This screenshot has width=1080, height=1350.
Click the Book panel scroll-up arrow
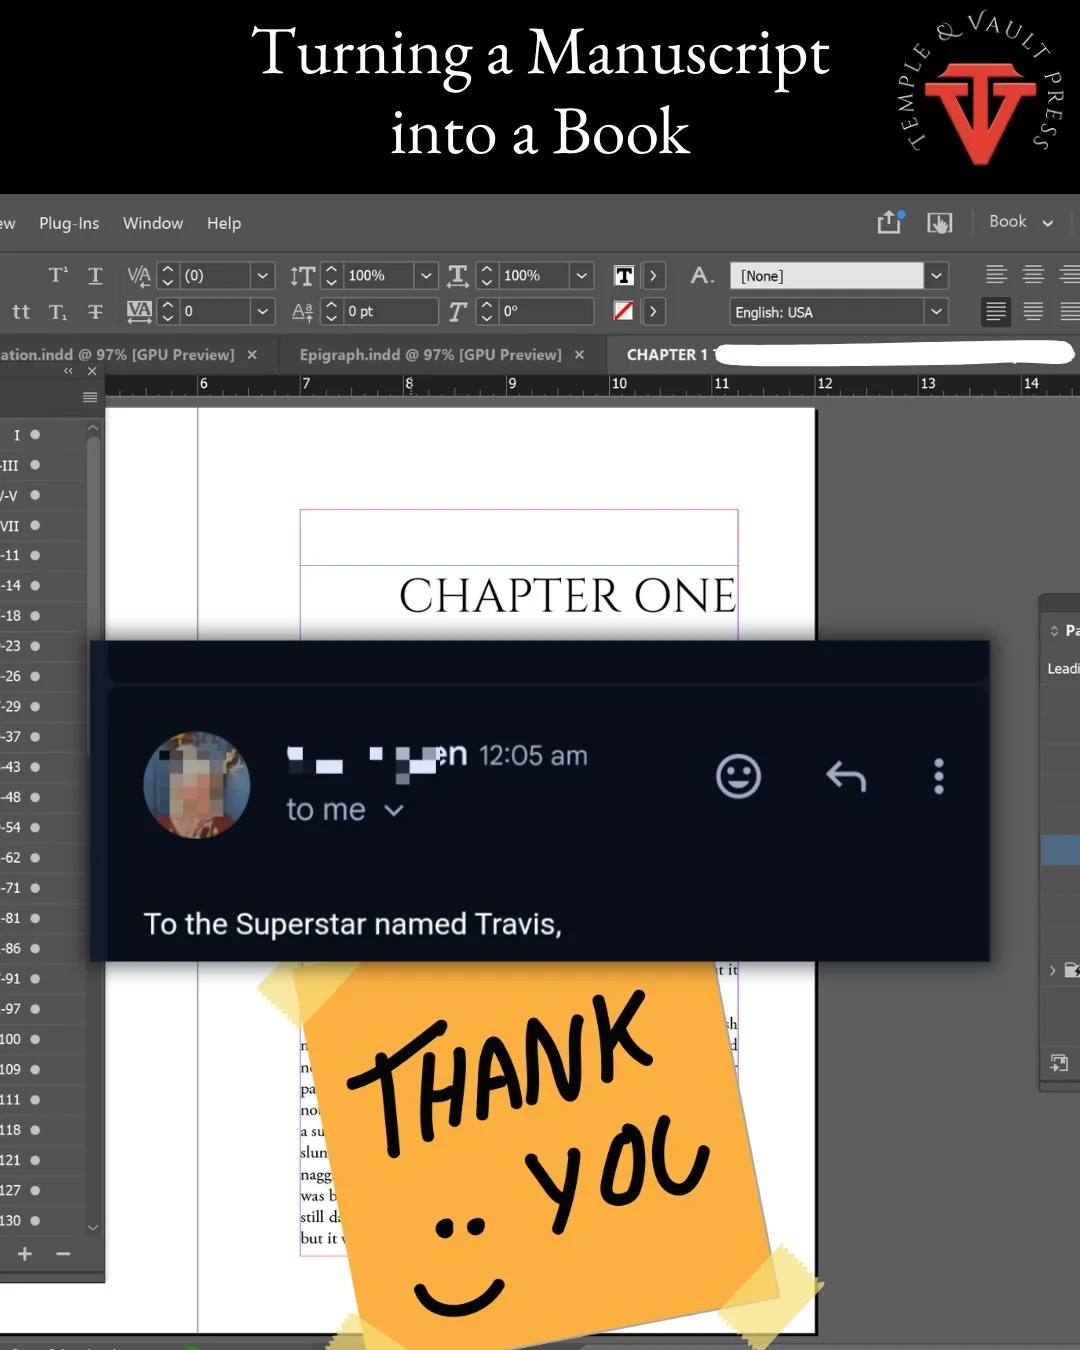93,428
